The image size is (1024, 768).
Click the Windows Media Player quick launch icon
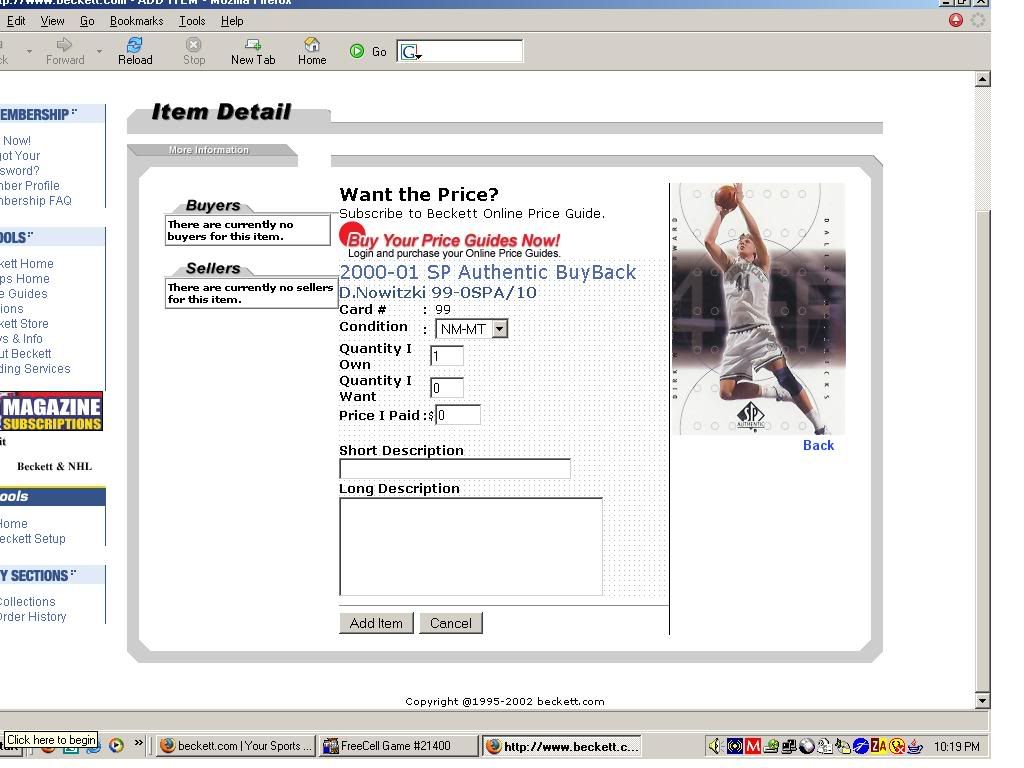click(x=116, y=745)
